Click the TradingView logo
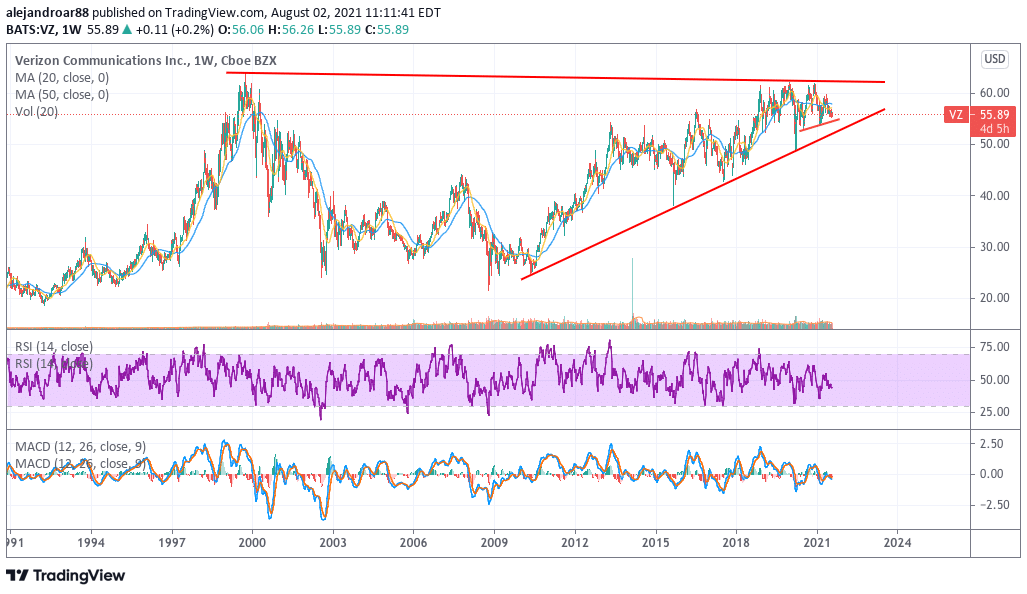1027x594 pixels. (x=65, y=576)
